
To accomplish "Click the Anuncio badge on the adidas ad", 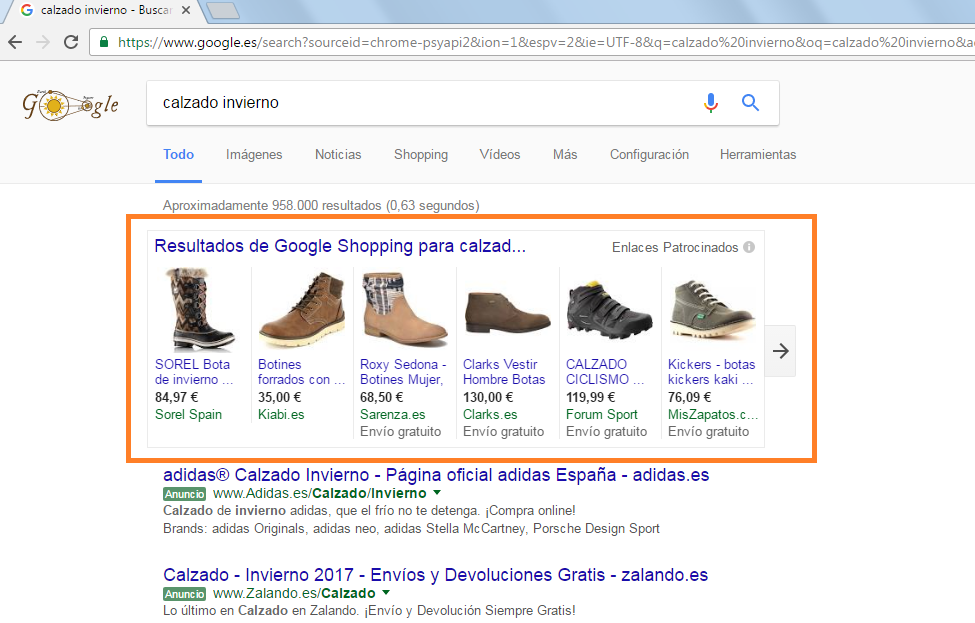I will click(185, 494).
